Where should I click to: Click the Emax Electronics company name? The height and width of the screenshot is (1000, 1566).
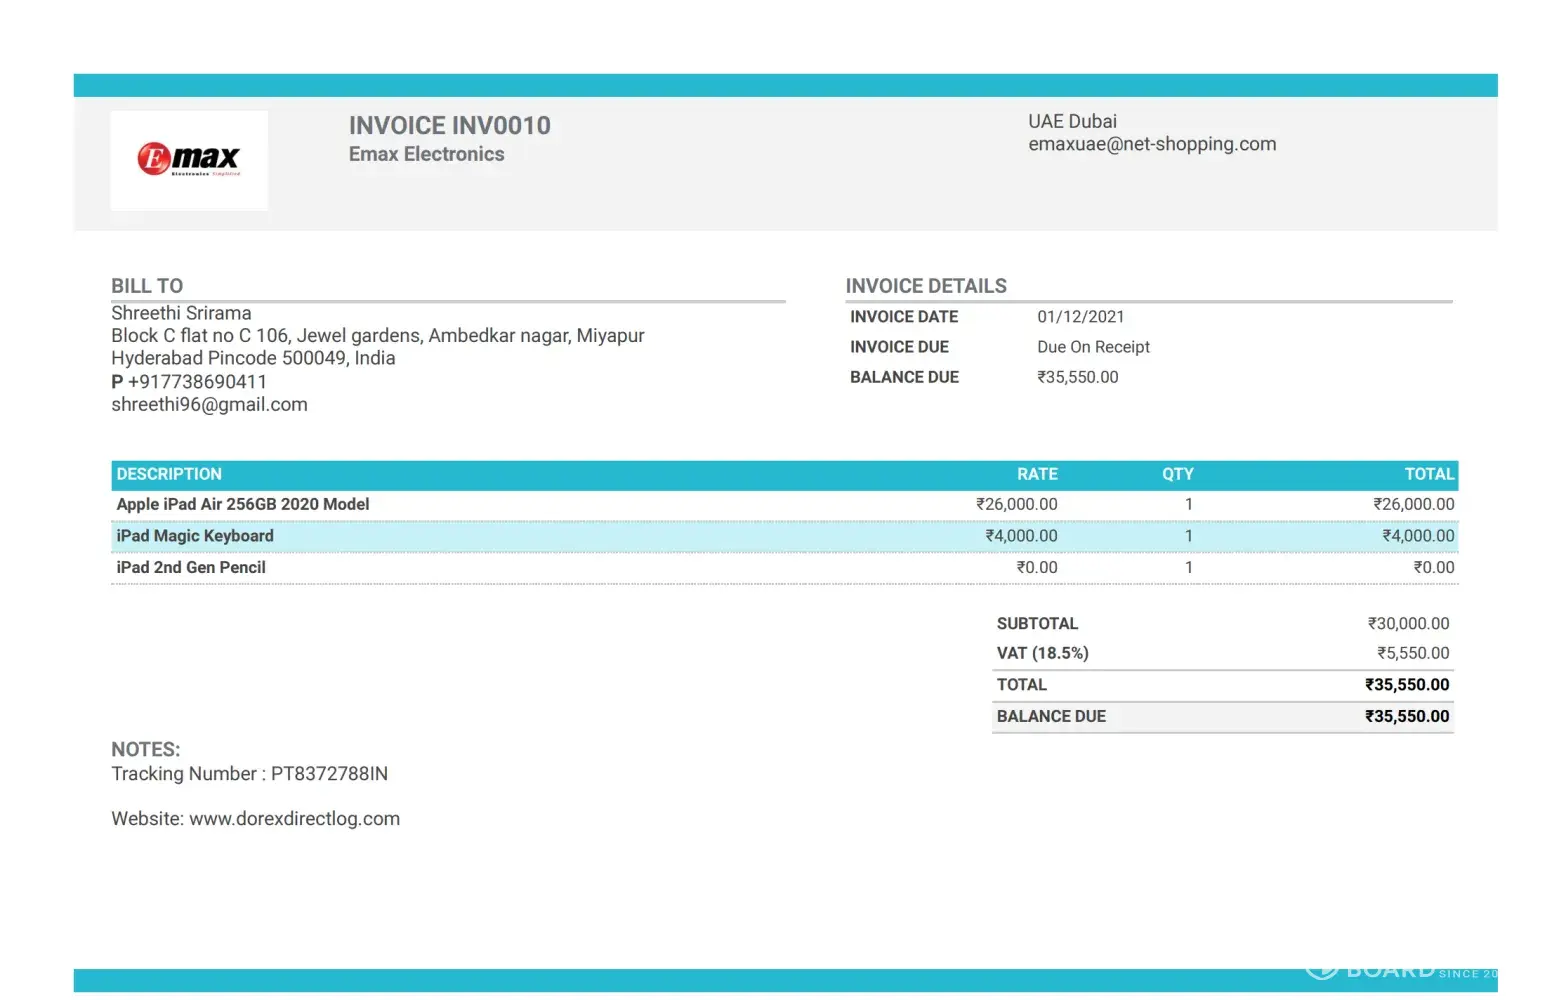click(x=426, y=154)
